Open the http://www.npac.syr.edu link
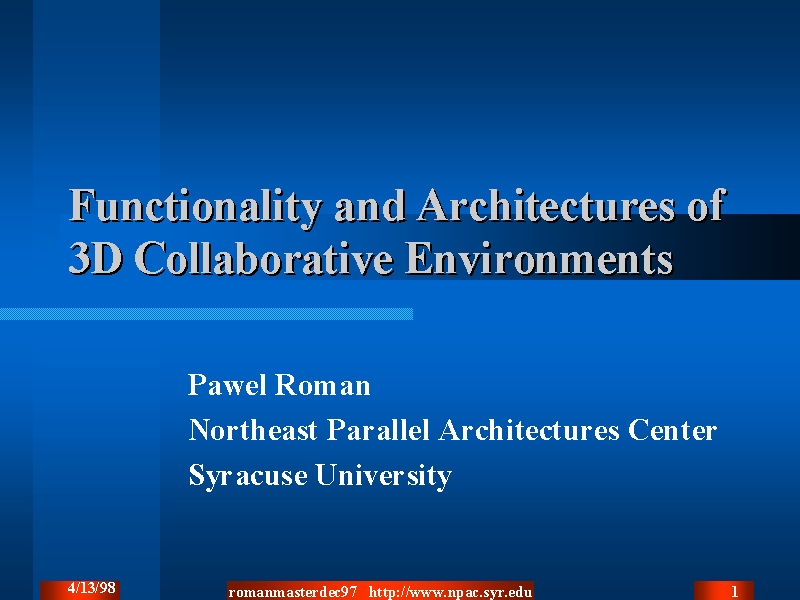Viewport: 800px width, 600px height. 451,592
